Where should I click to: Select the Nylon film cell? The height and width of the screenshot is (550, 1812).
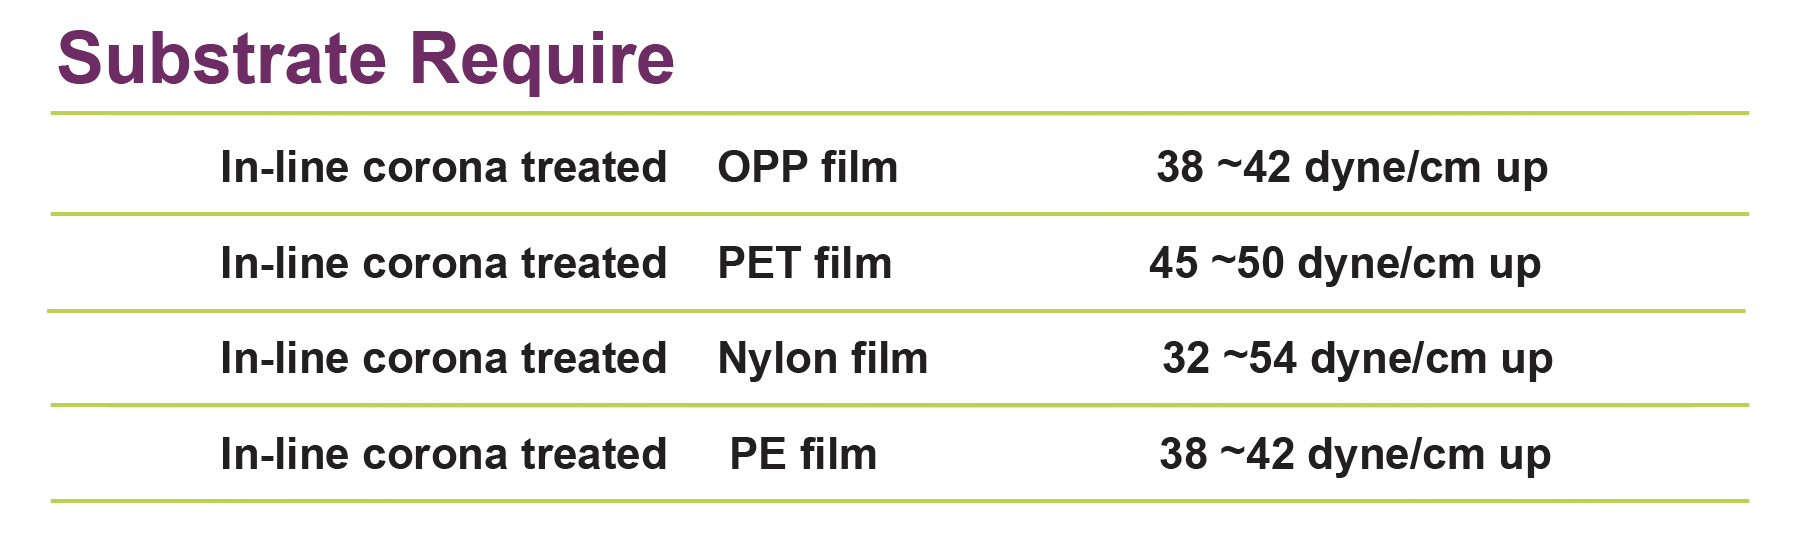coord(823,358)
